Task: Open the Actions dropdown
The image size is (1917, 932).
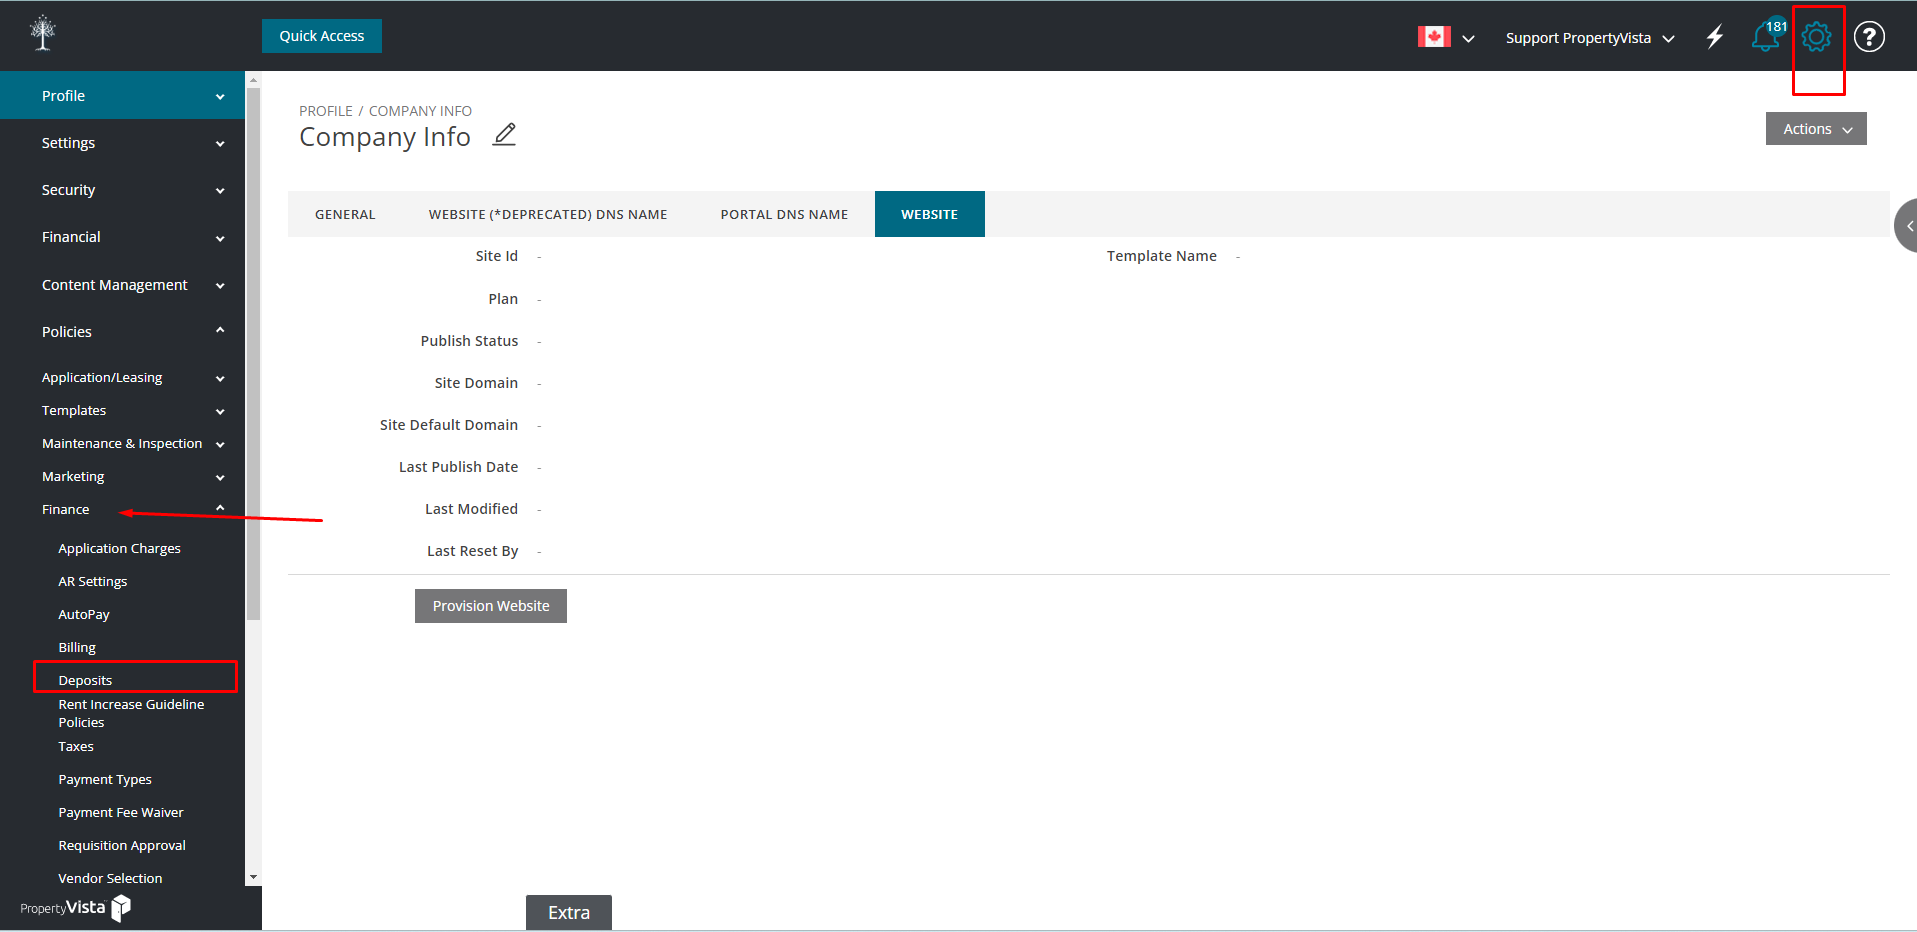Action: 1816,129
